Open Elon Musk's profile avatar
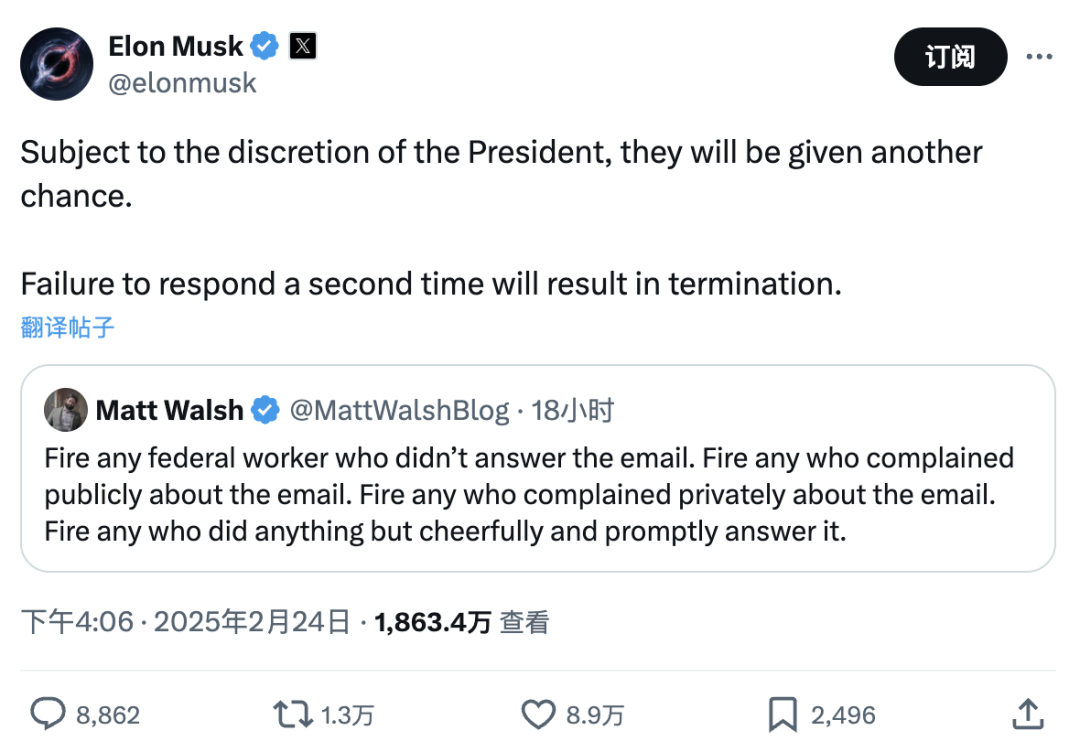The image size is (1080, 752). (x=56, y=64)
